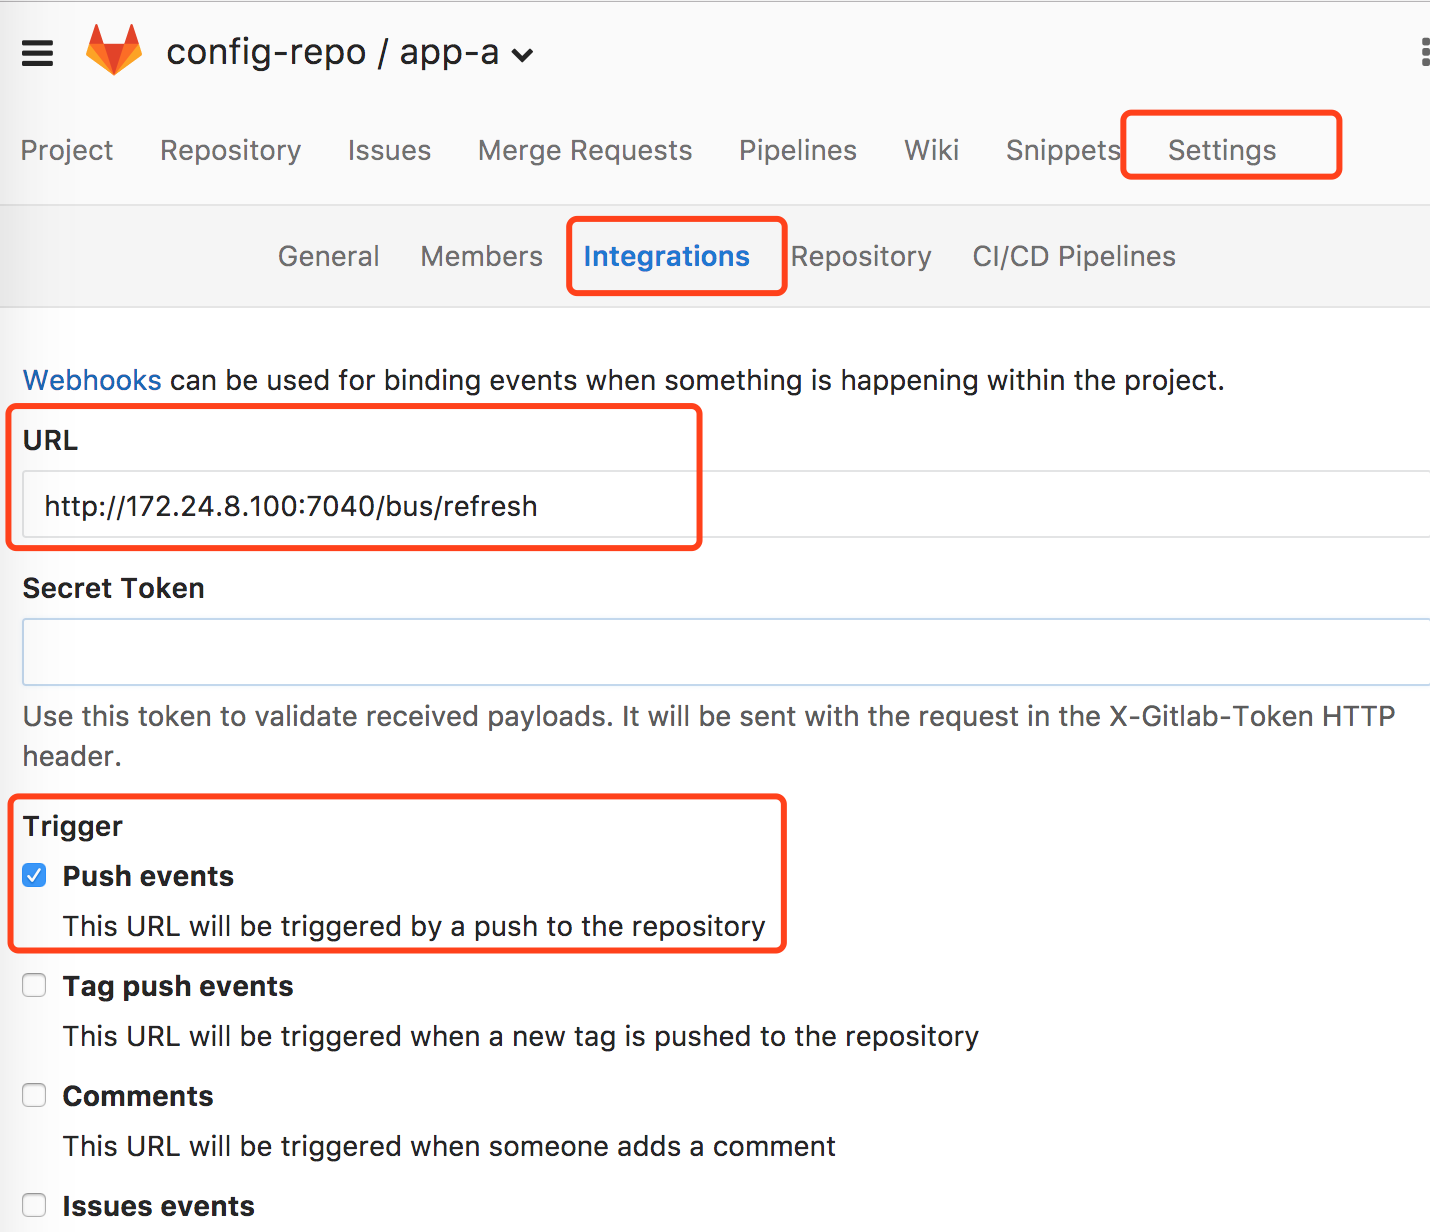Open the Settings tab
Image resolution: width=1430 pixels, height=1232 pixels.
coord(1221,150)
